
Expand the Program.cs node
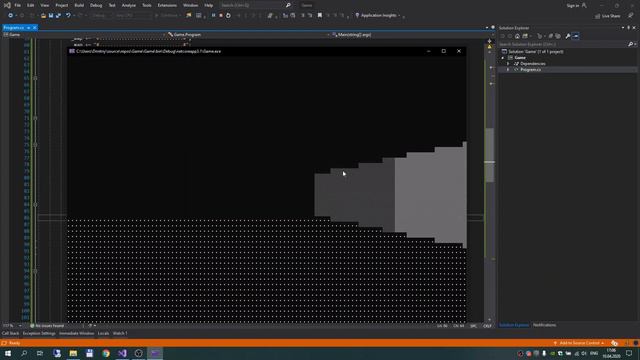(508, 70)
